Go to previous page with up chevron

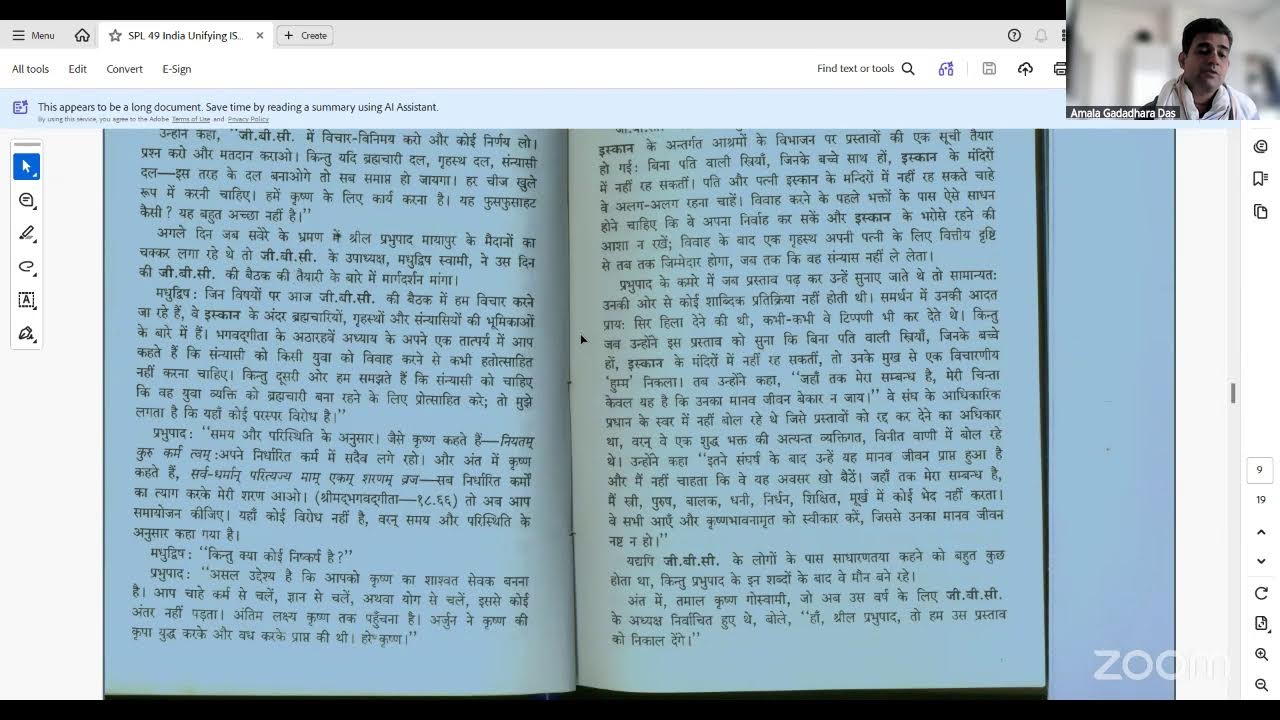1261,532
